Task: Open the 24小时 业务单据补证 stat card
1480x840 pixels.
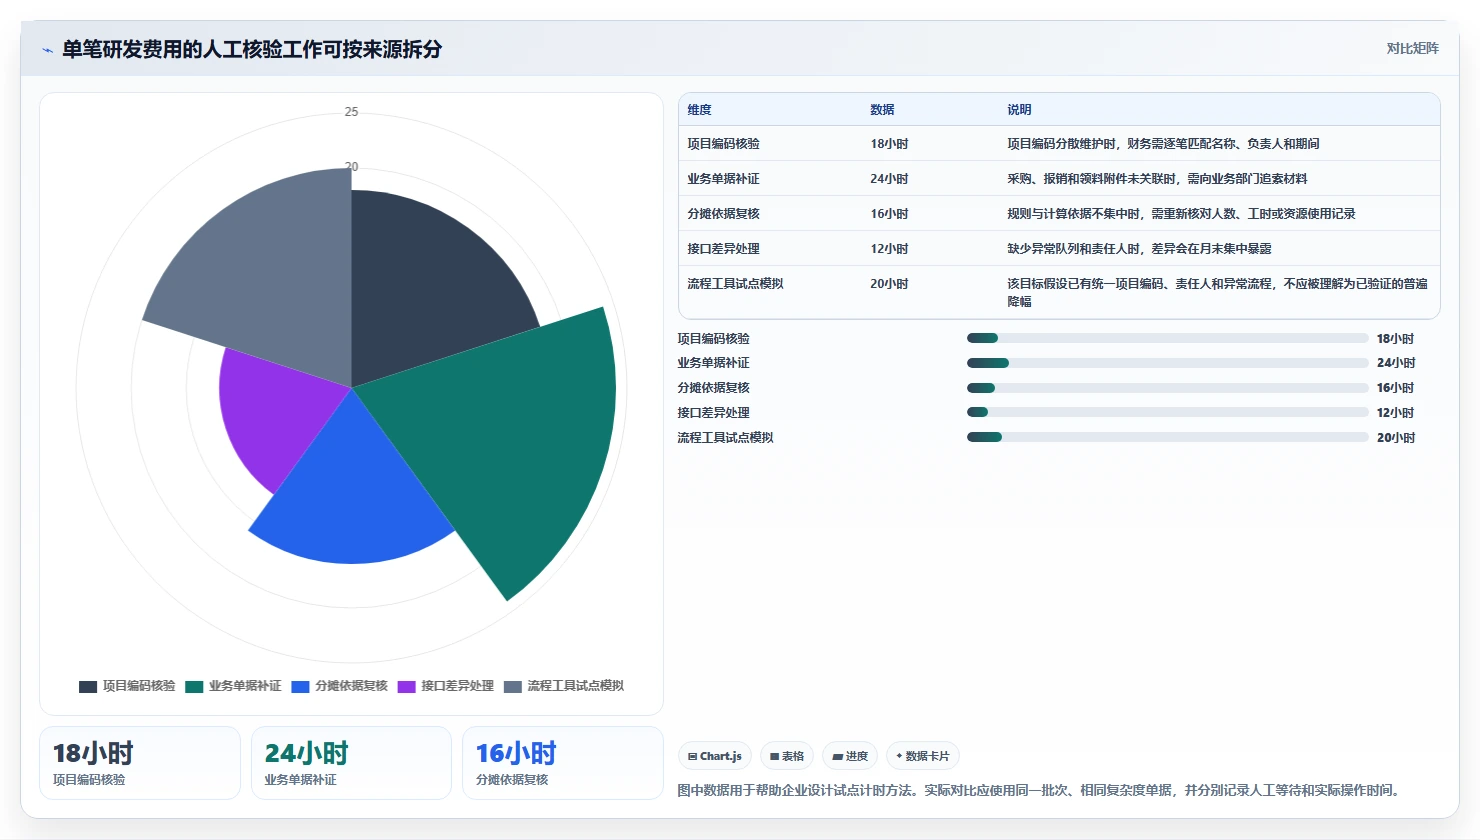Action: 351,763
